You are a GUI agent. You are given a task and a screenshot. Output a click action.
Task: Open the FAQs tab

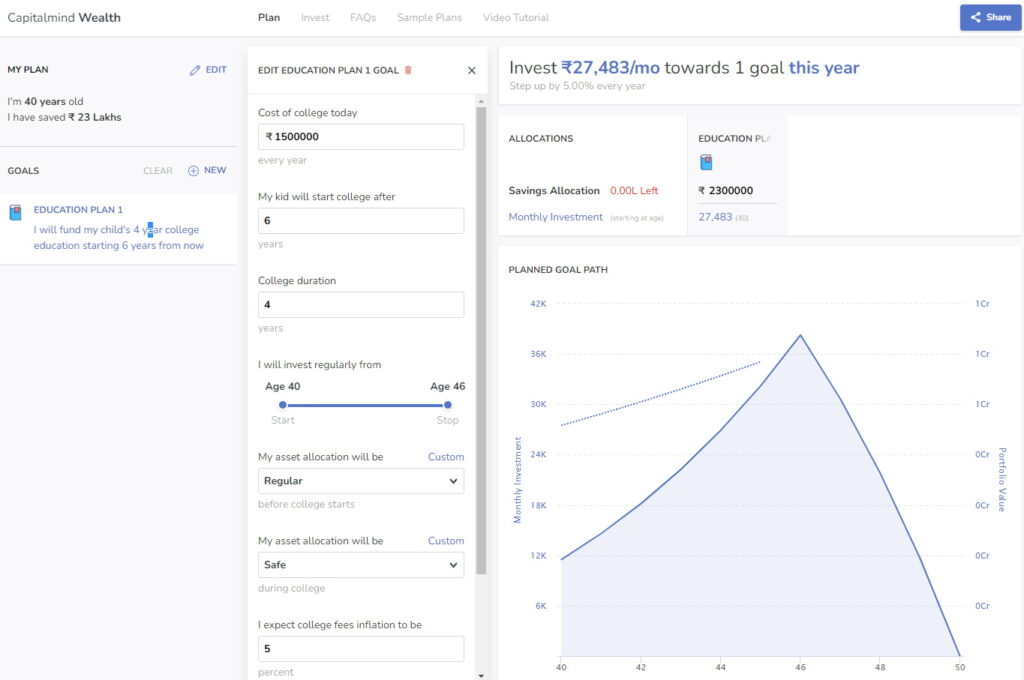pyautogui.click(x=363, y=17)
